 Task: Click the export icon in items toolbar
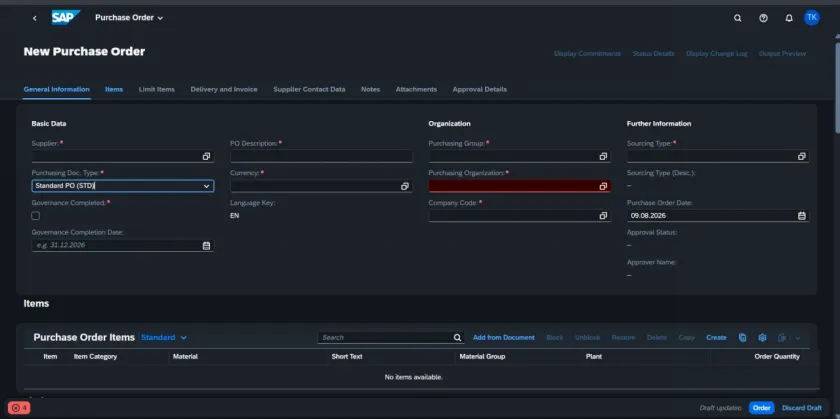coord(782,338)
